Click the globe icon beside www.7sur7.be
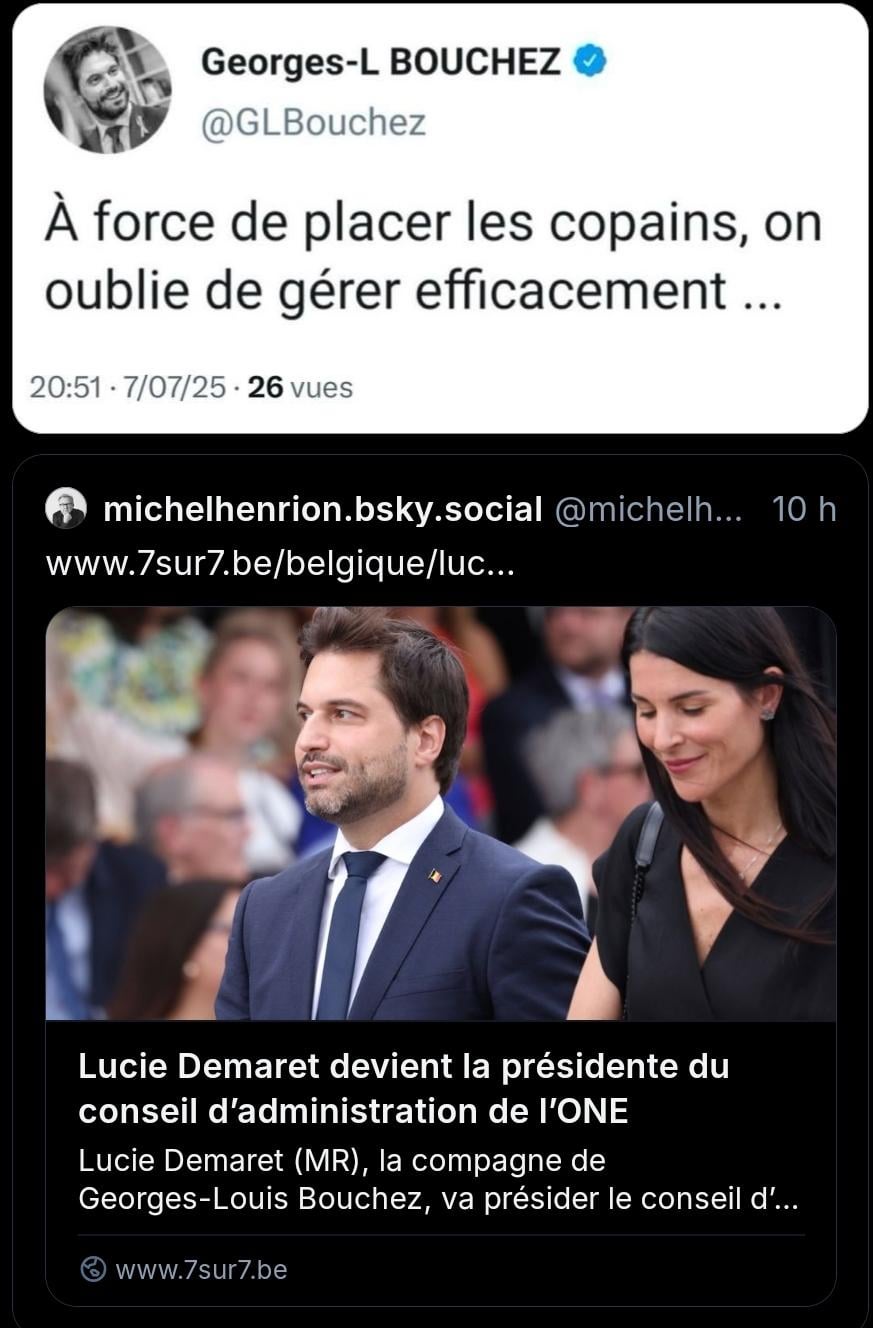 point(93,1269)
